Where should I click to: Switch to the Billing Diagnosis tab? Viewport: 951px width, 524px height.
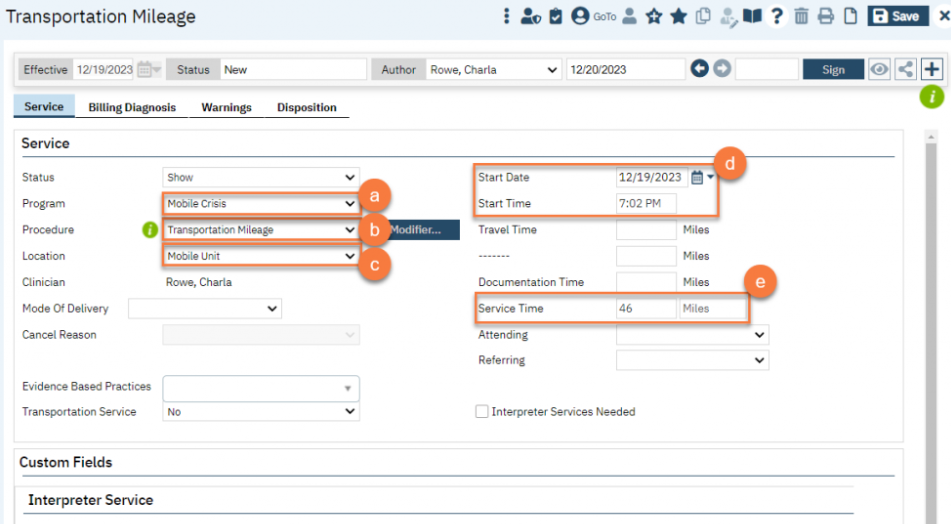tap(132, 107)
